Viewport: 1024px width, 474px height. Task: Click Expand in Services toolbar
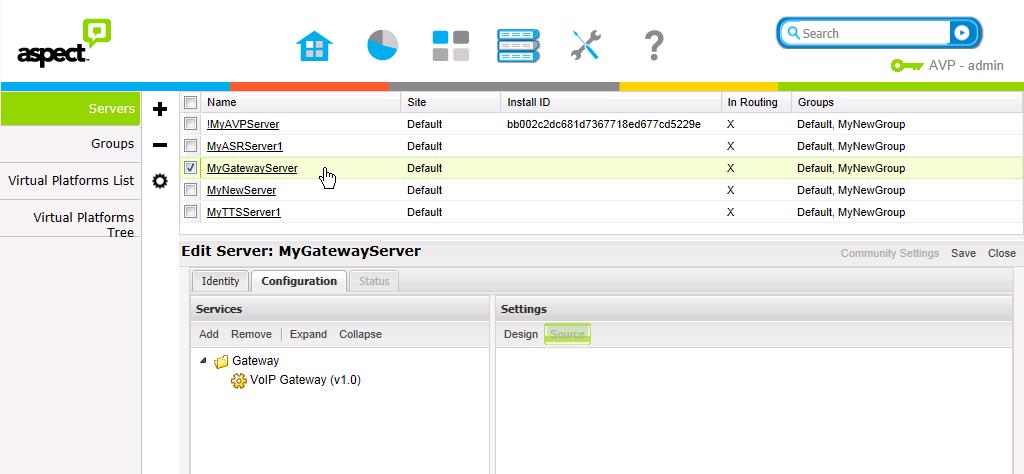[x=308, y=334]
